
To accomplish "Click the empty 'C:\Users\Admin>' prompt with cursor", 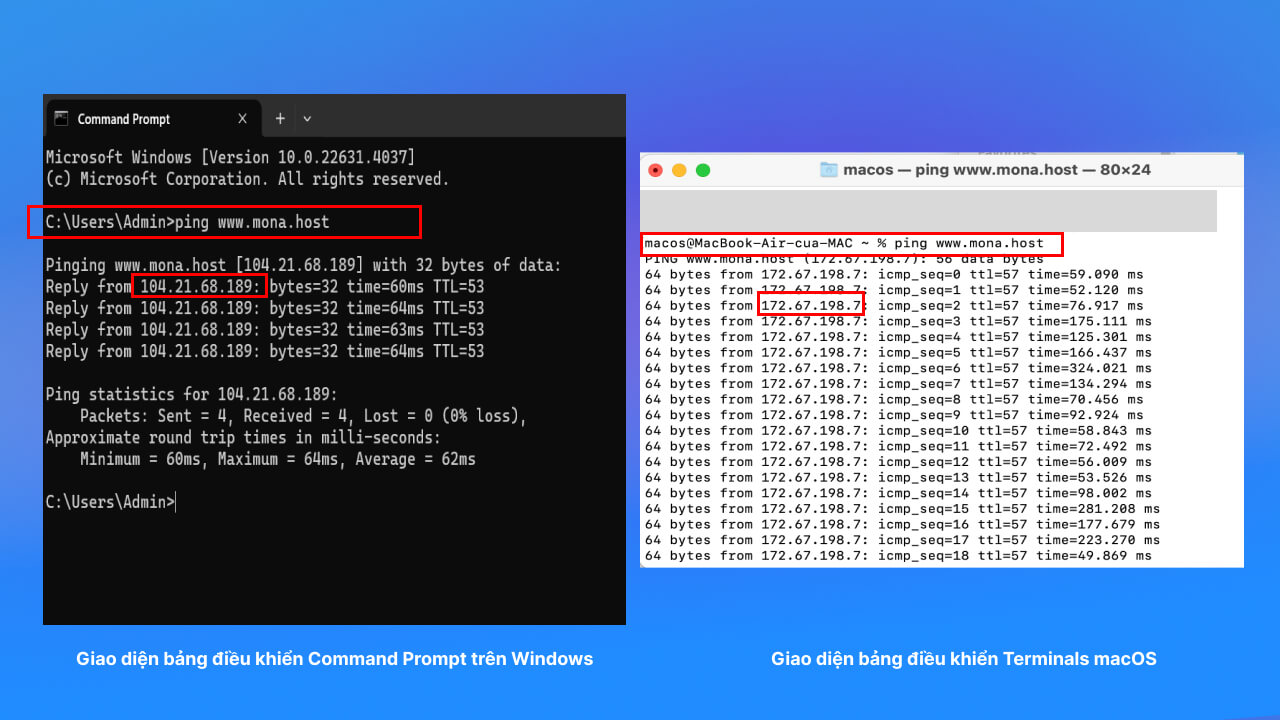I will coord(111,502).
